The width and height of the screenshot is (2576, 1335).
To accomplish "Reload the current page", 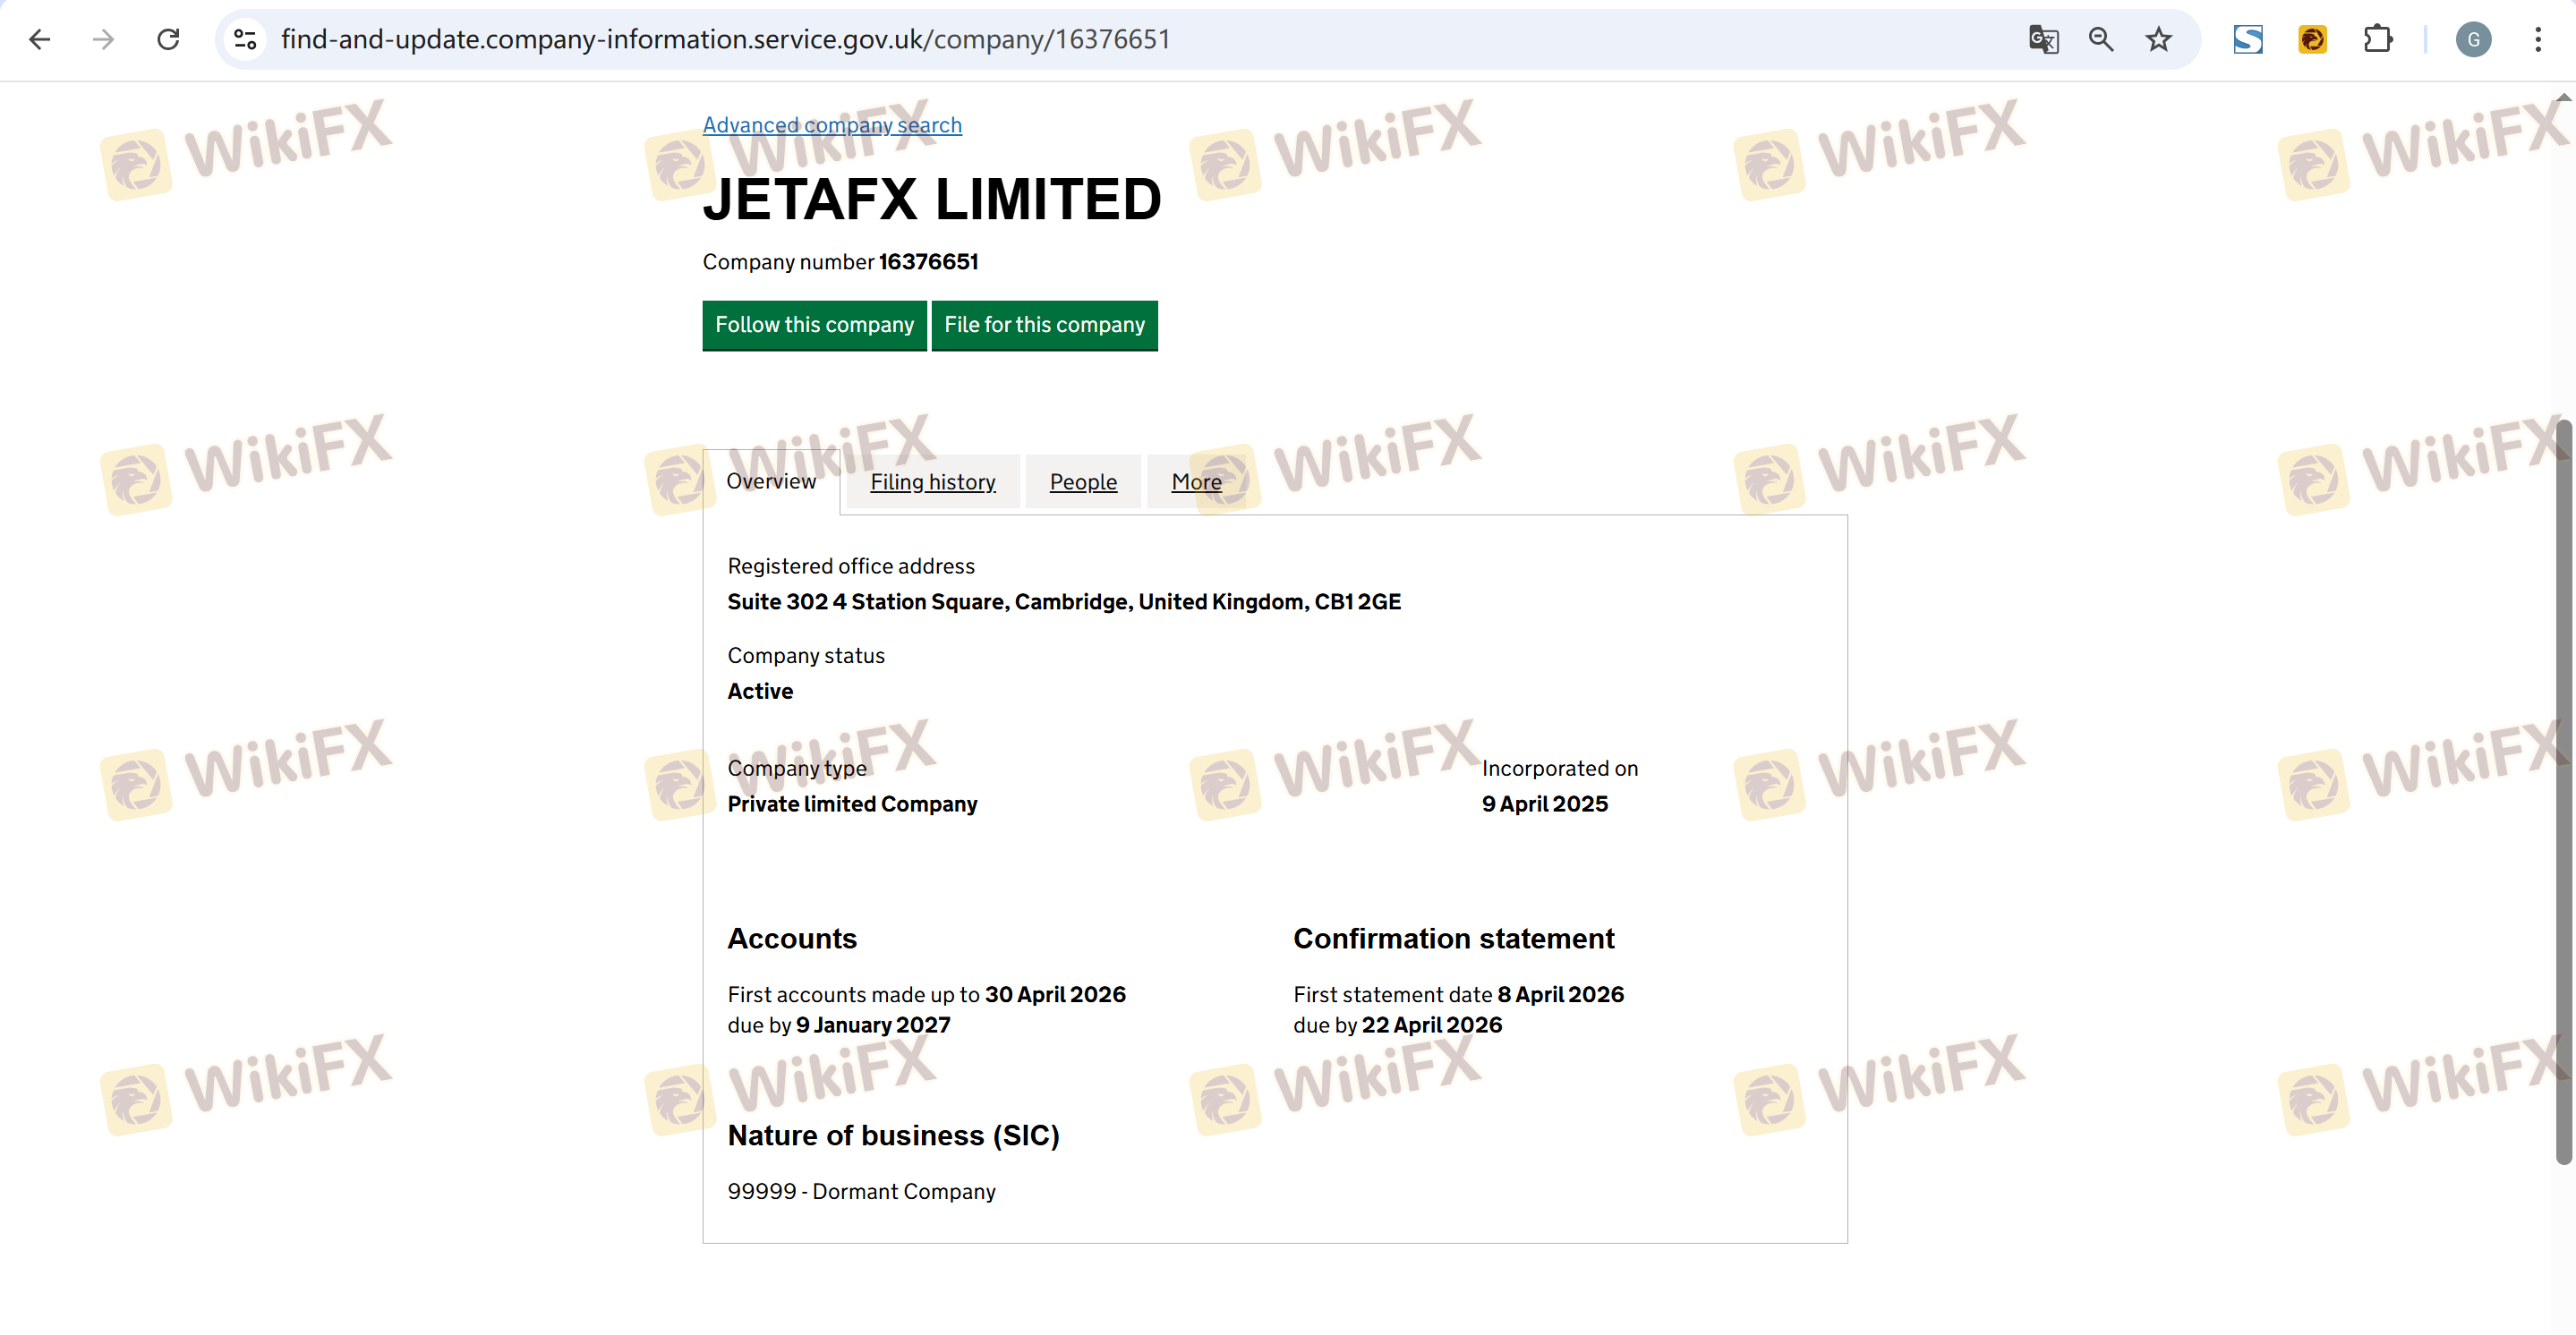I will [x=168, y=39].
